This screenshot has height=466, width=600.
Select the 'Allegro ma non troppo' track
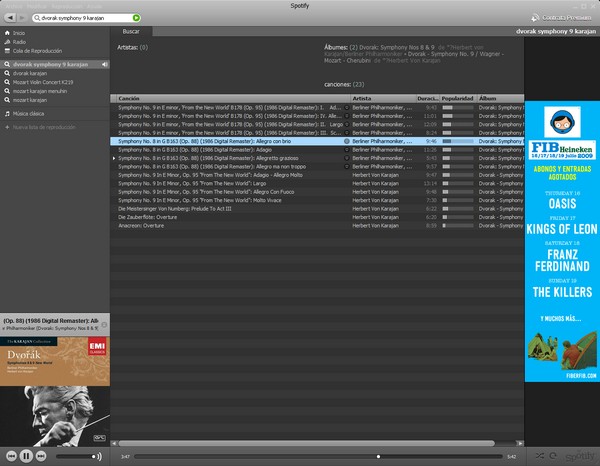tap(317, 166)
